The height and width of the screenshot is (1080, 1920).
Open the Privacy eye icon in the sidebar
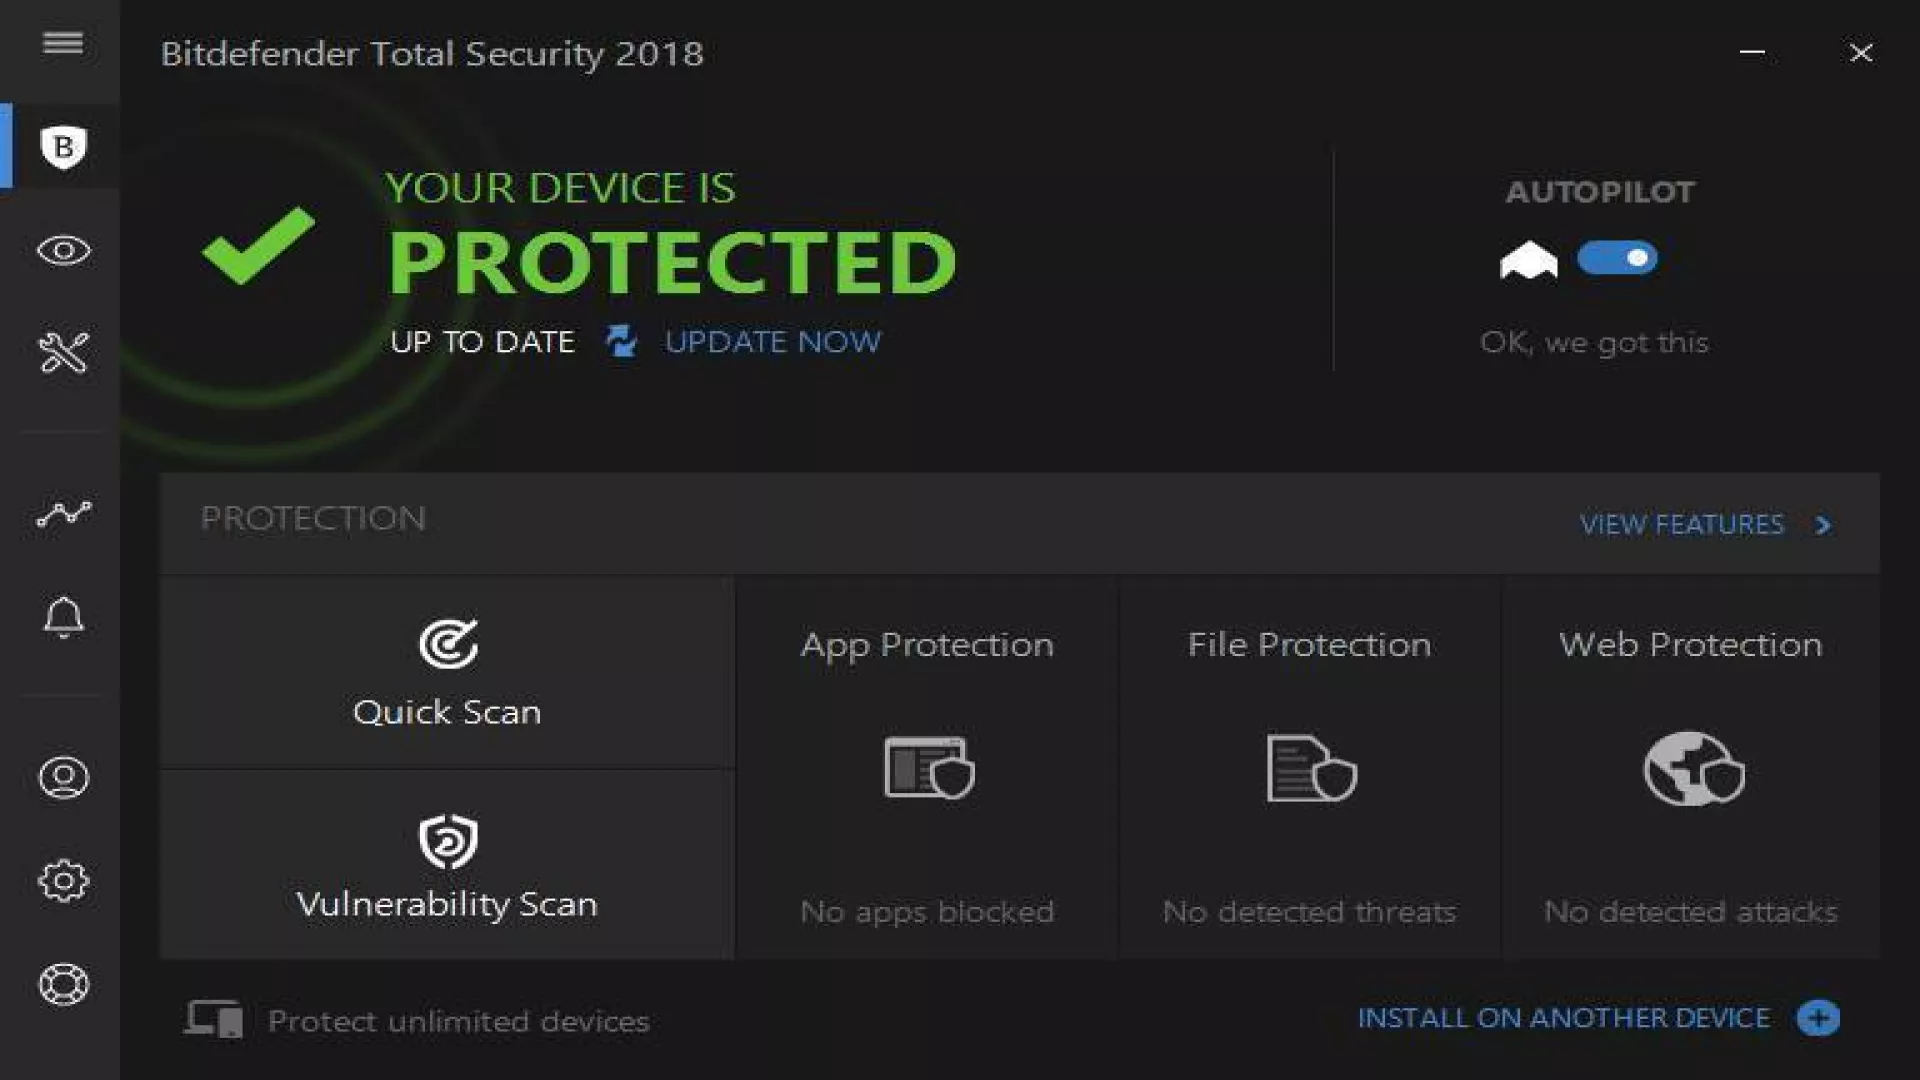click(63, 250)
